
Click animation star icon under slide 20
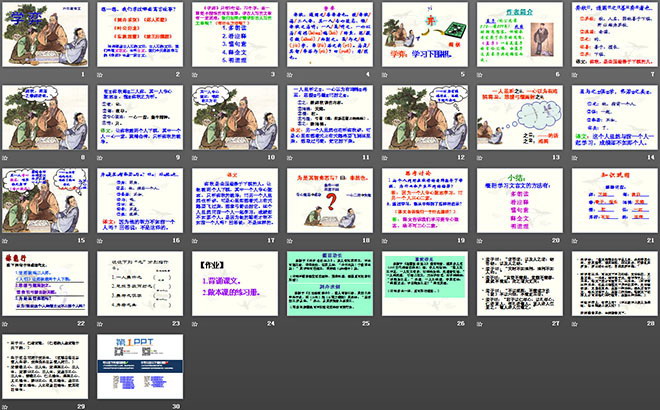tap(480, 241)
